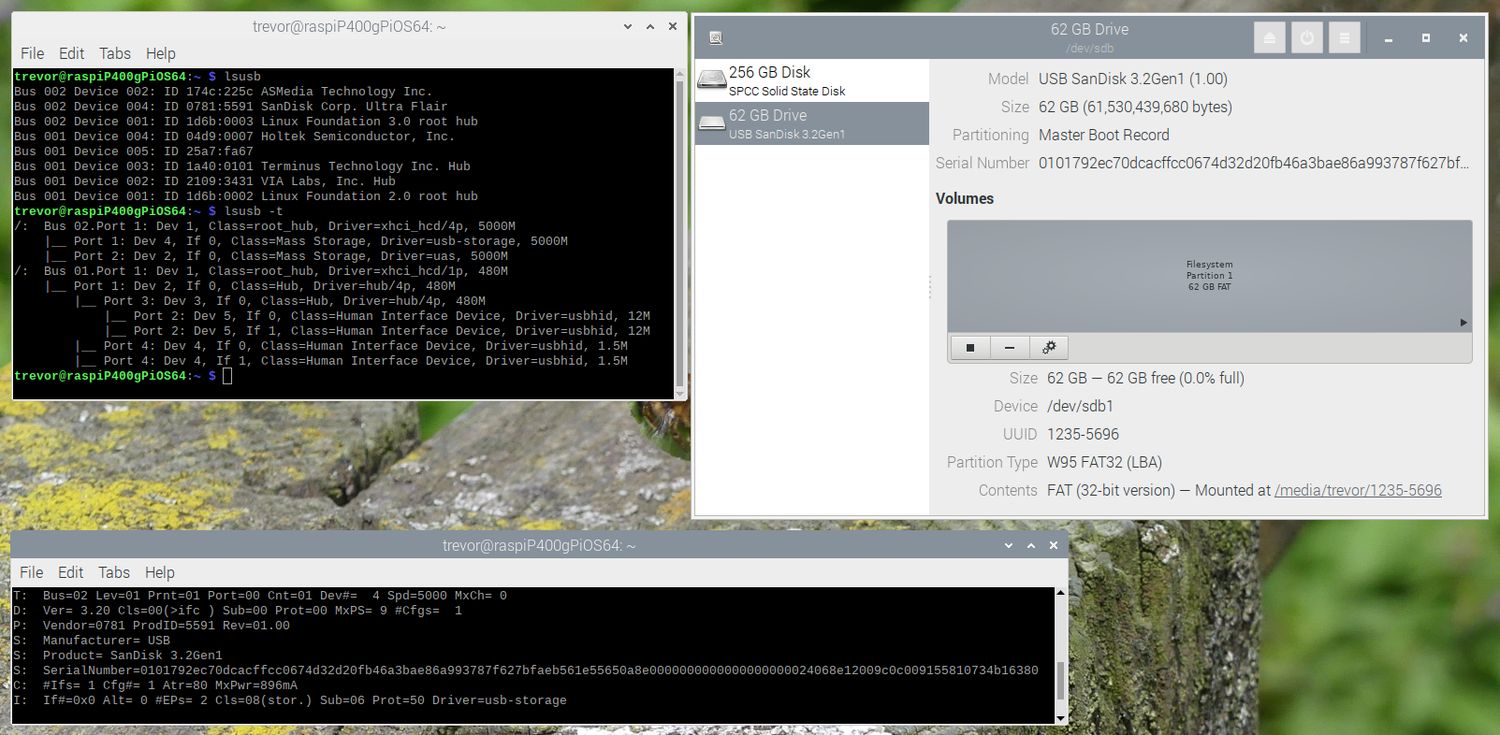Unmount the partition with the square stop button
Image resolution: width=1500 pixels, height=735 pixels.
(969, 347)
